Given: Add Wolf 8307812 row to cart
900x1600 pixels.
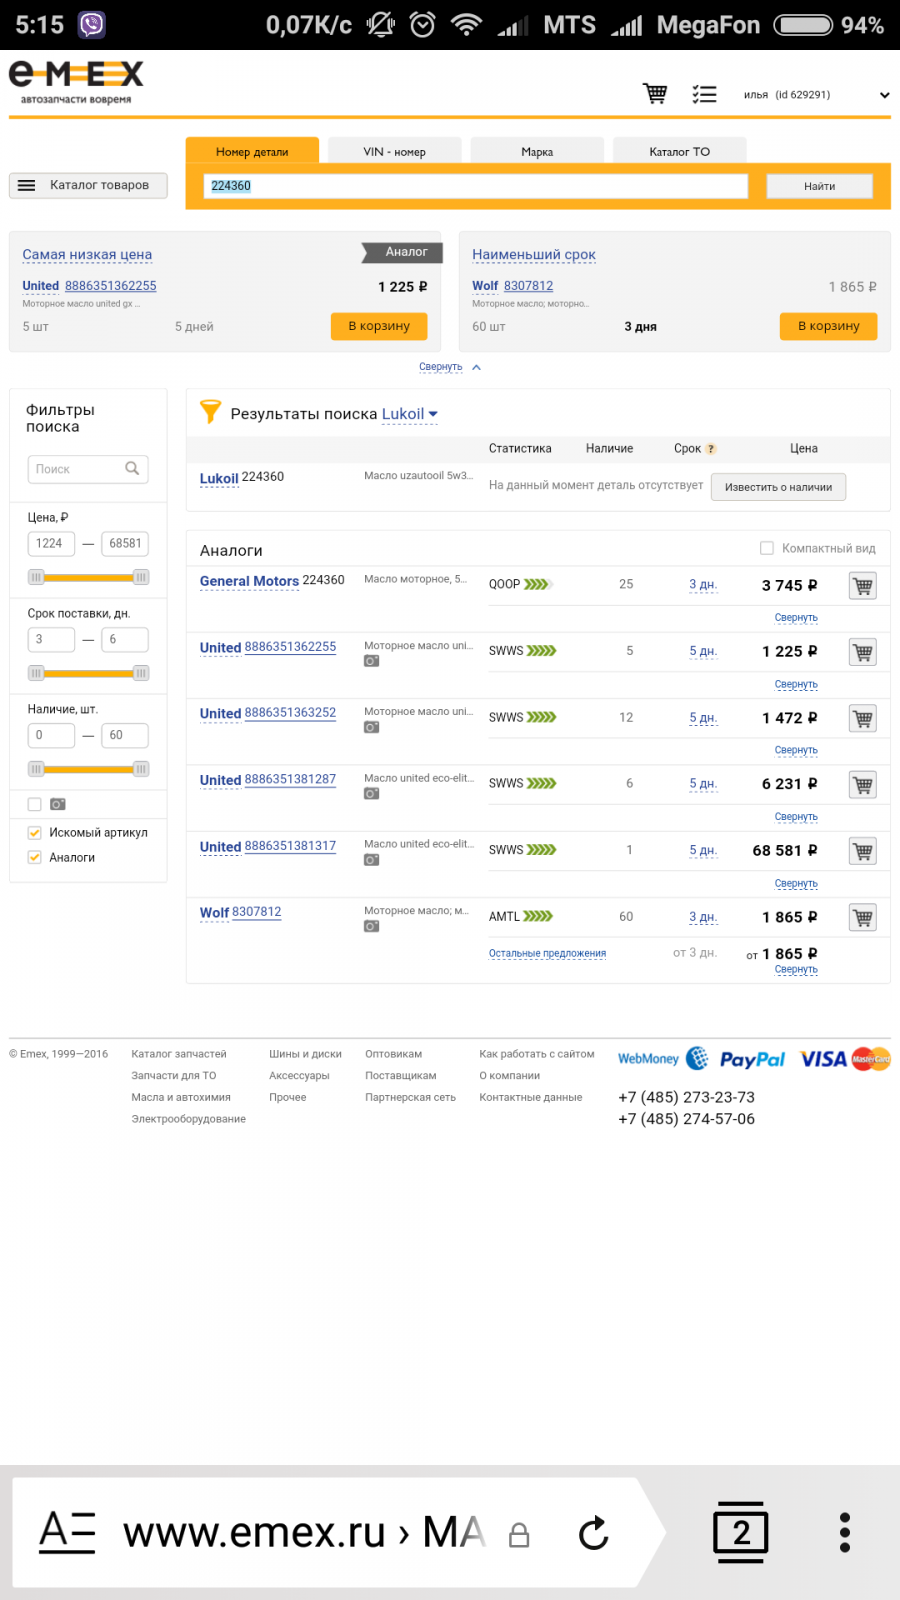Looking at the screenshot, I should pyautogui.click(x=863, y=917).
